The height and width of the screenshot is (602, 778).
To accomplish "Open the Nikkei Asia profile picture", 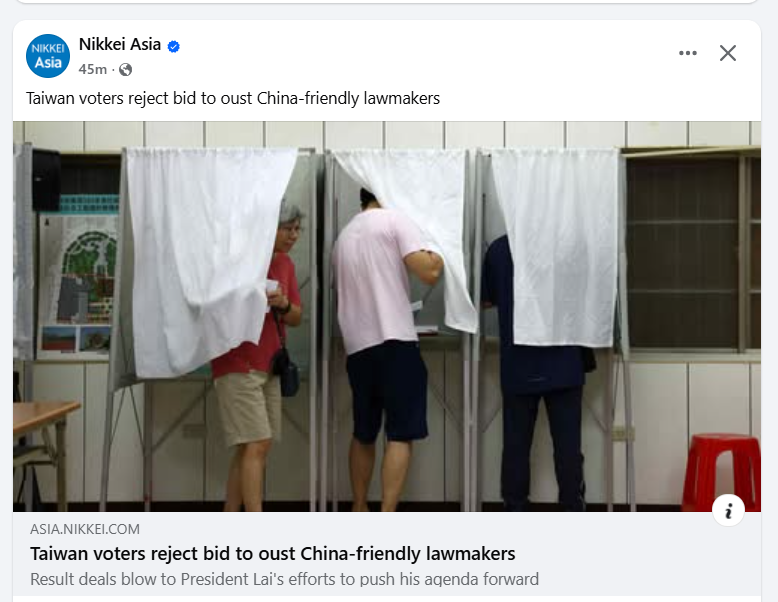I will click(48, 56).
